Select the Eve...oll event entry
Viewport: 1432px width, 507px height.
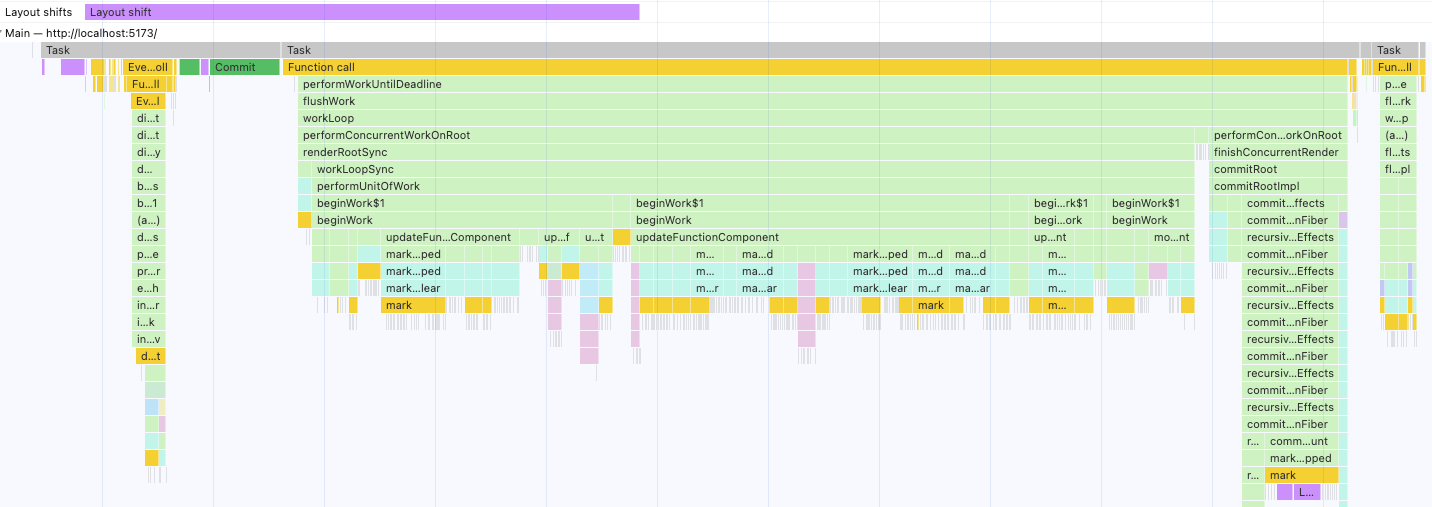pos(147,67)
